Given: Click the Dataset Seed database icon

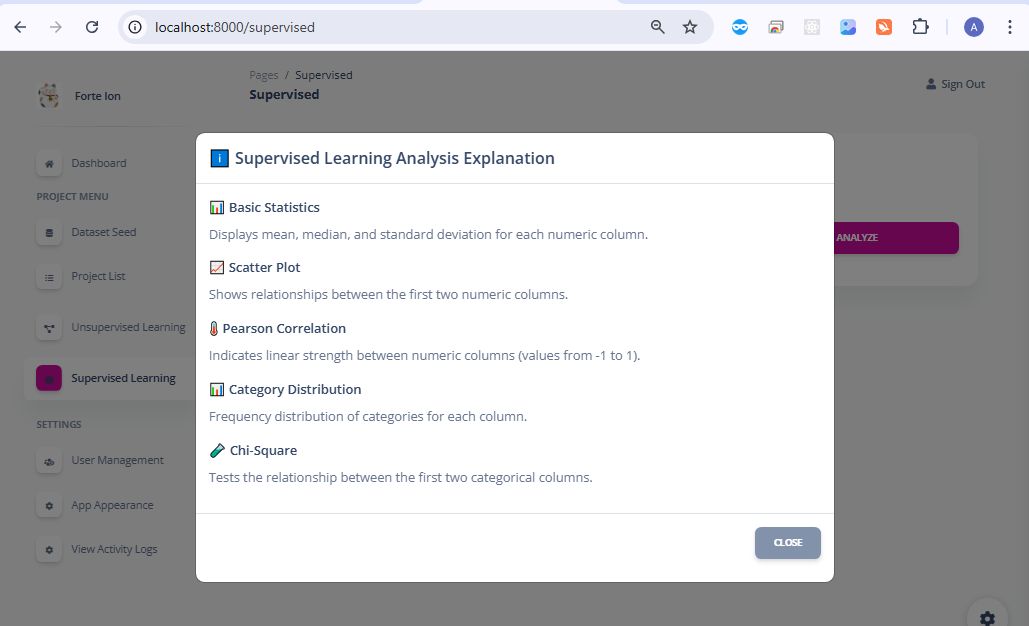Looking at the screenshot, I should (49, 232).
